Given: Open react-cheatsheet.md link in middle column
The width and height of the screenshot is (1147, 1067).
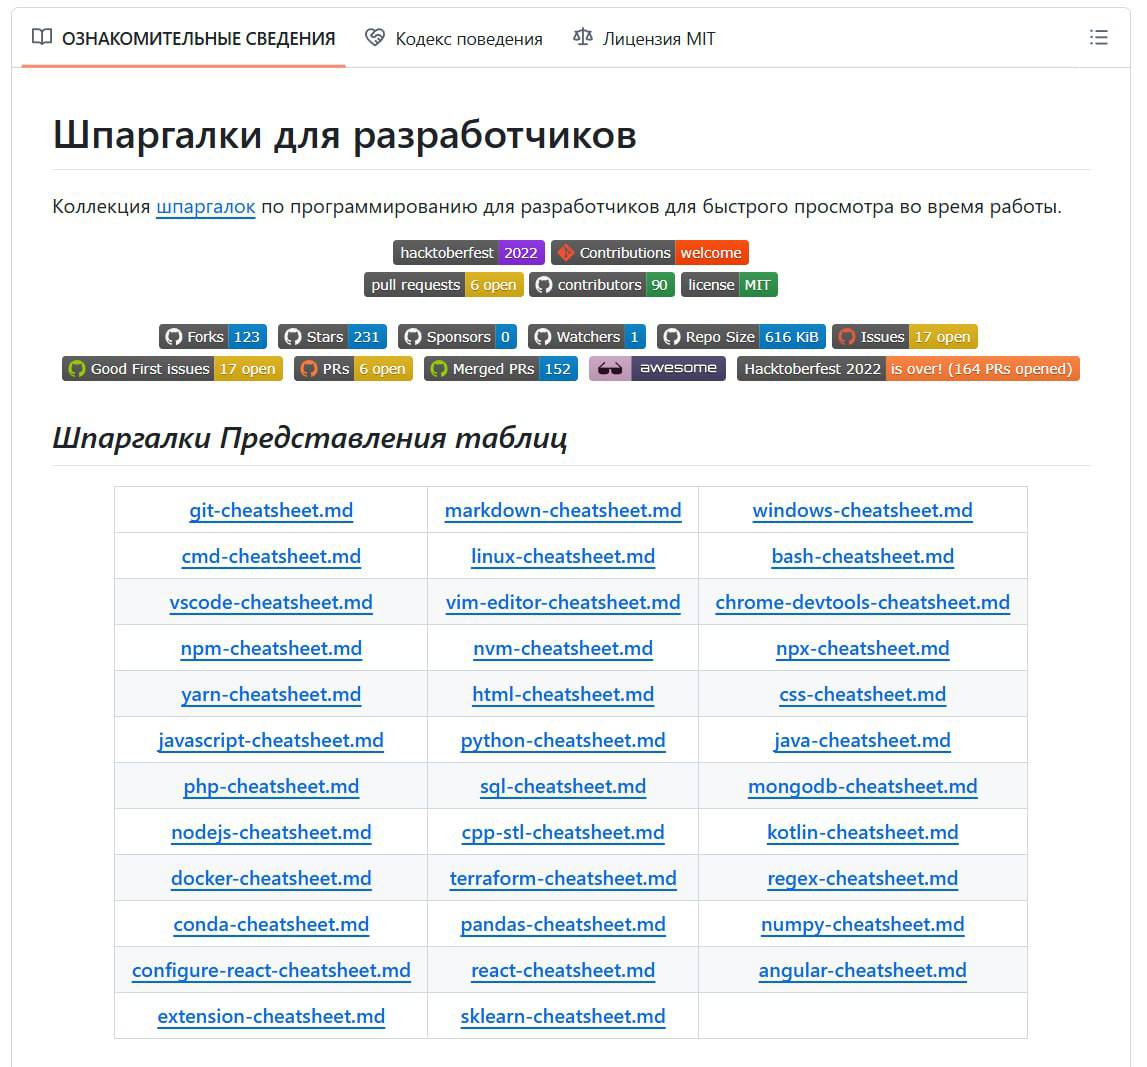Looking at the screenshot, I should click(x=563, y=971).
